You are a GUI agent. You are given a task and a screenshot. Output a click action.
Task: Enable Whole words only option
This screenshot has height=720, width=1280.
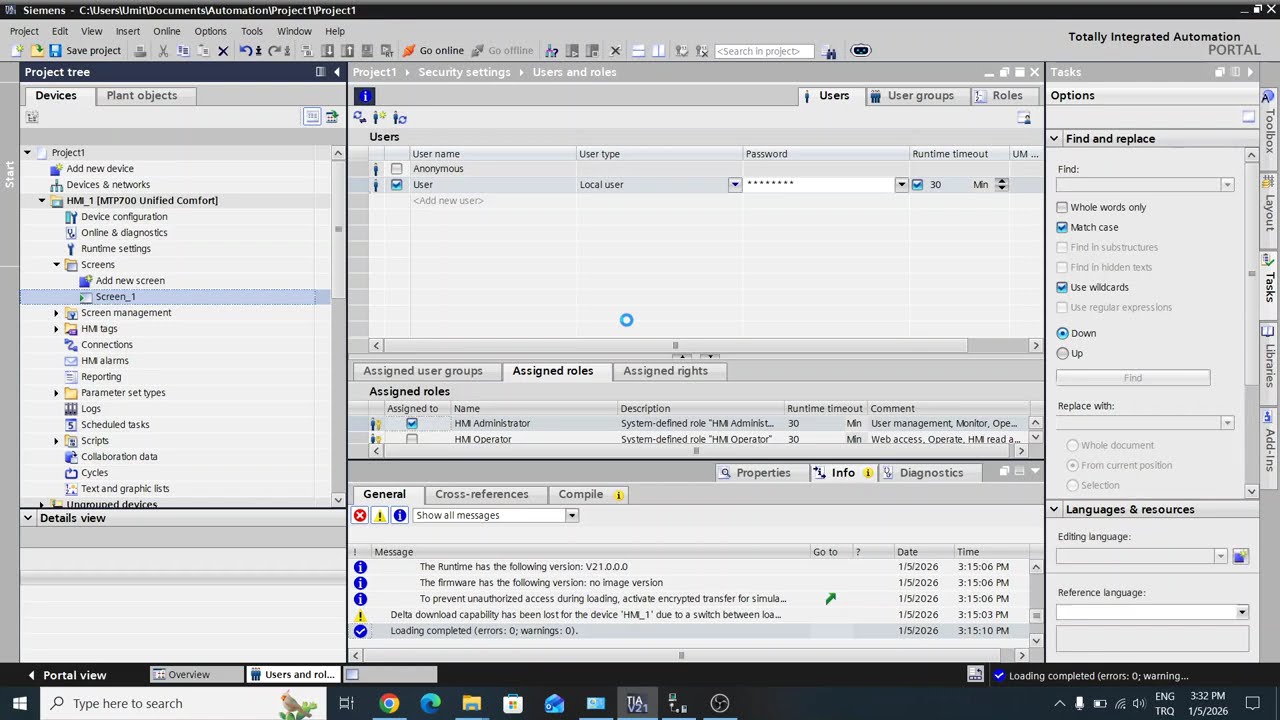point(1062,208)
